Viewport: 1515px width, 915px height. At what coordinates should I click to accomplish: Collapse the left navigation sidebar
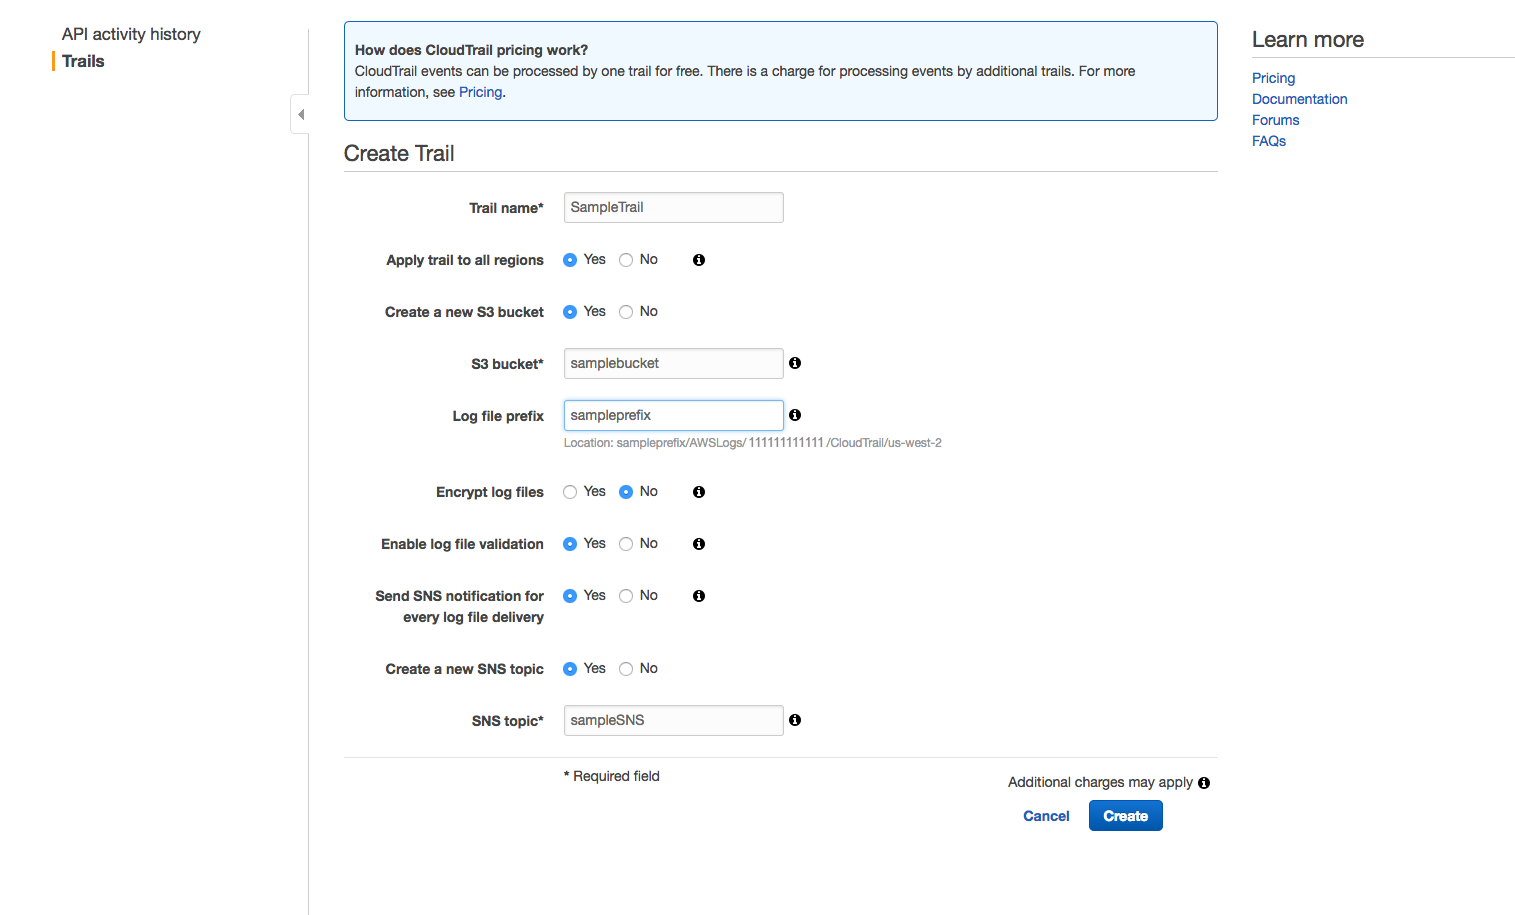299,113
